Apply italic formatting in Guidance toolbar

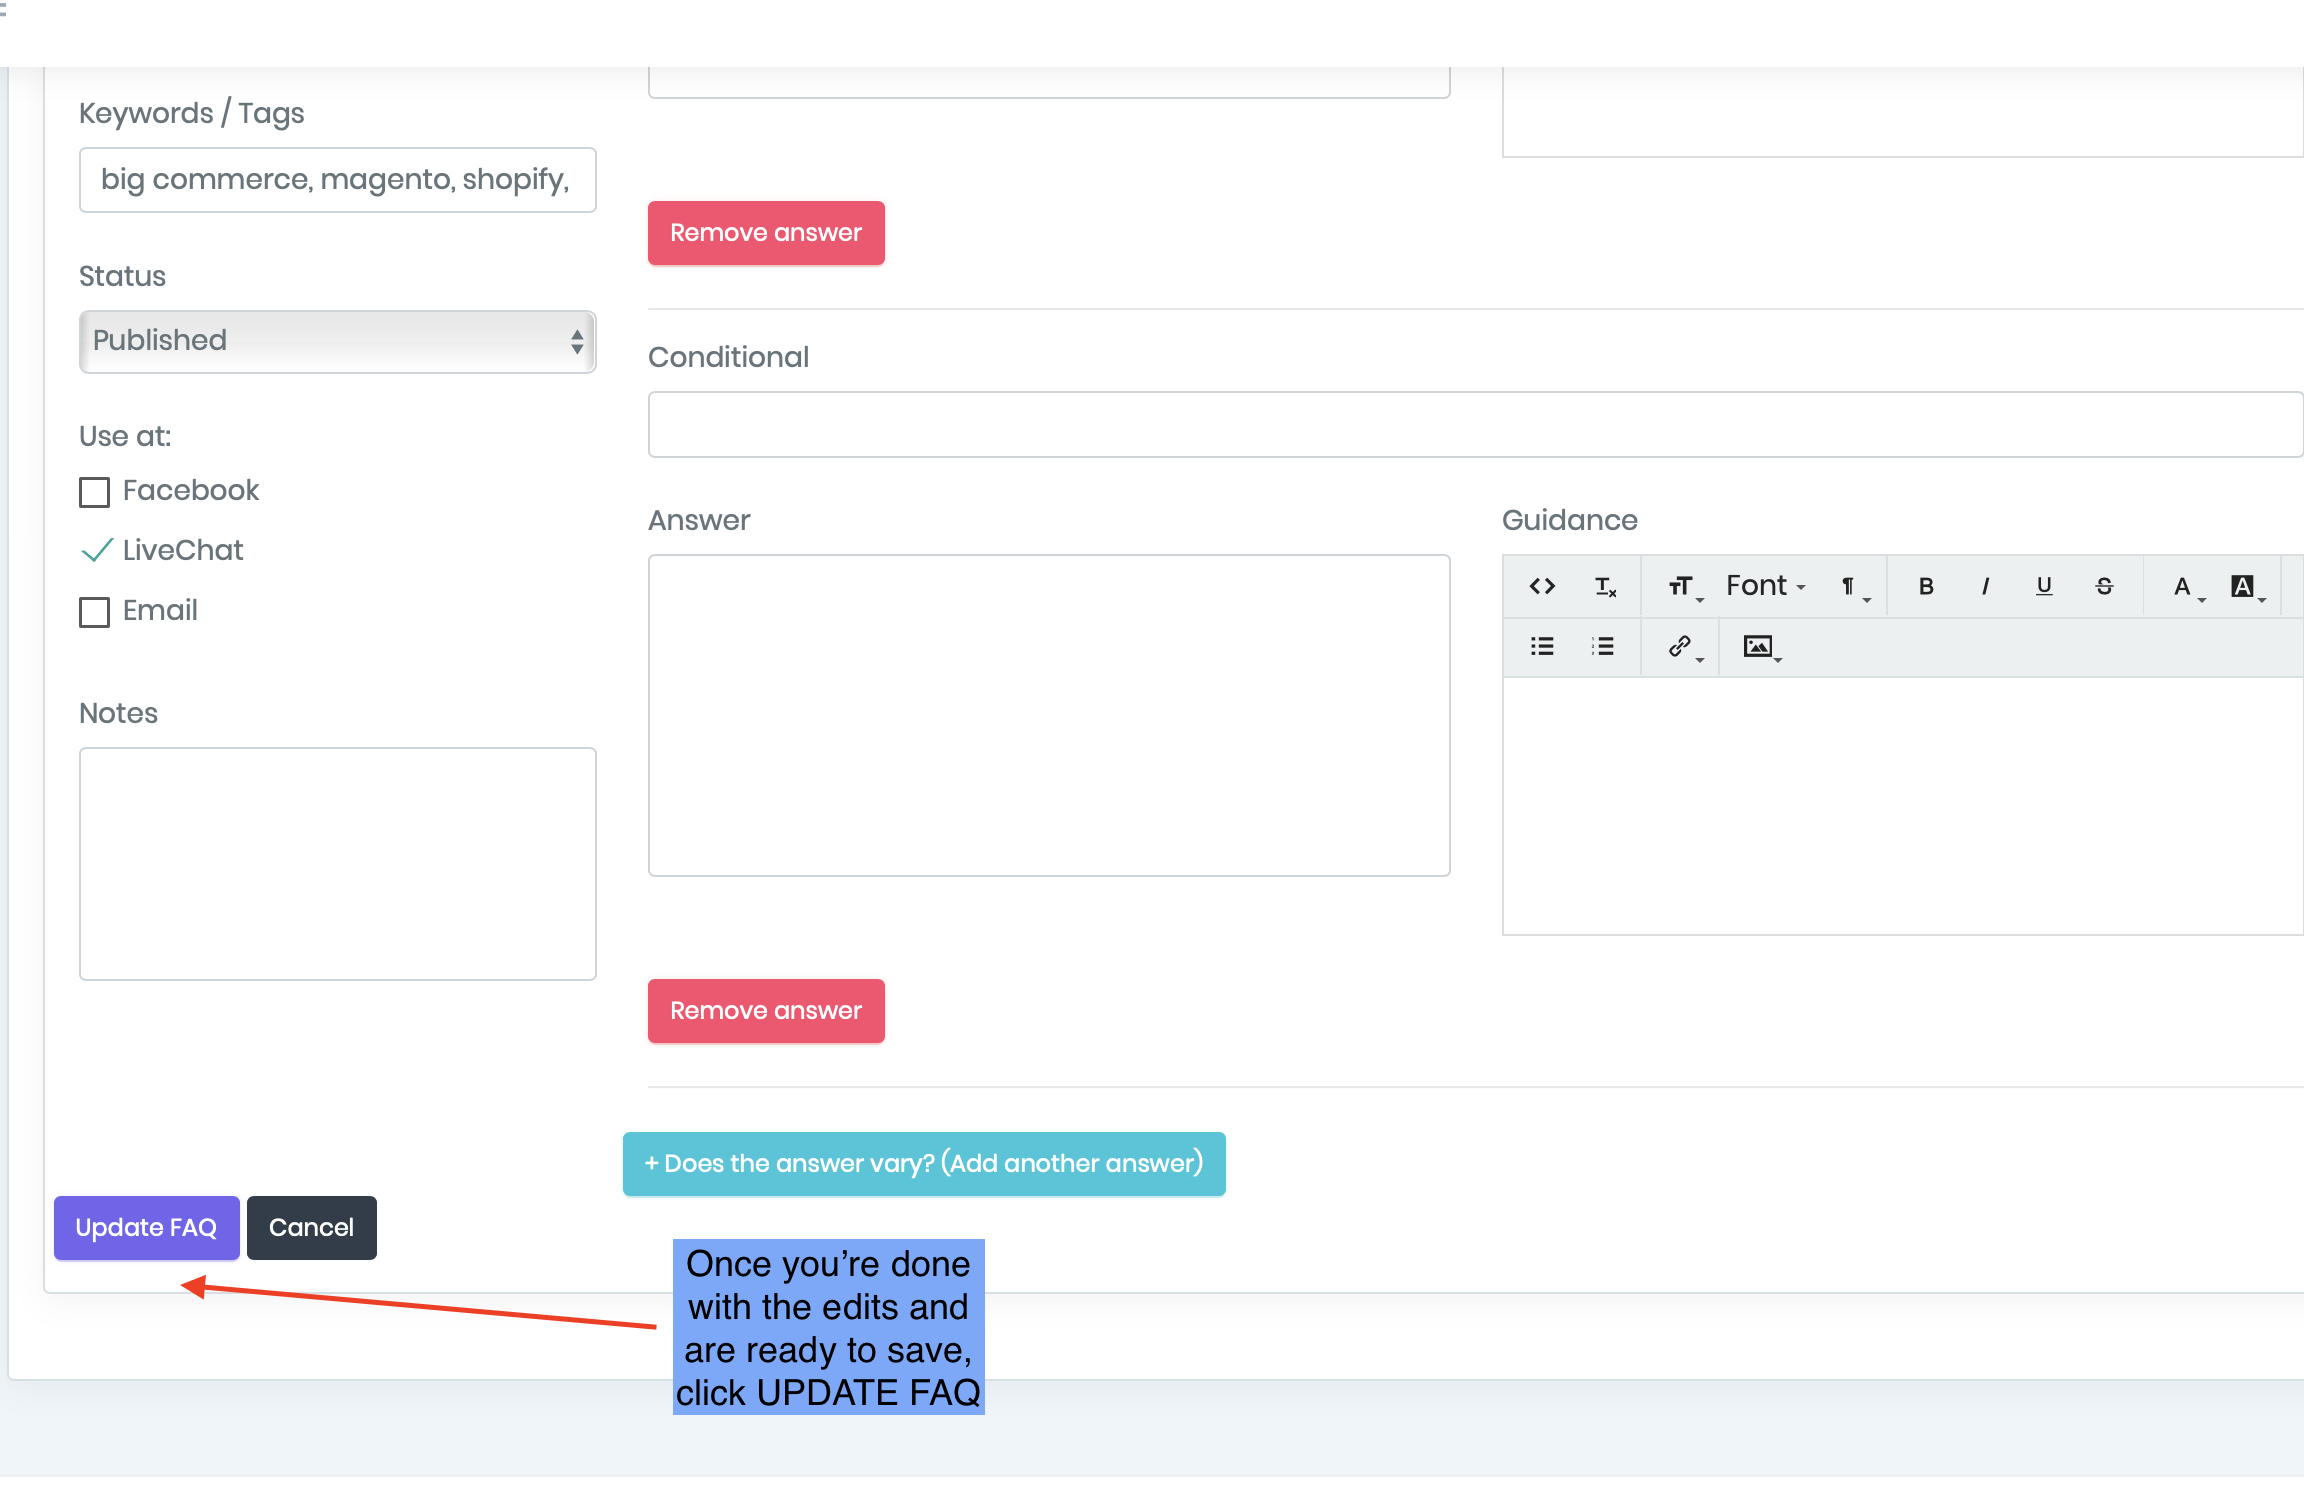coord(1985,587)
